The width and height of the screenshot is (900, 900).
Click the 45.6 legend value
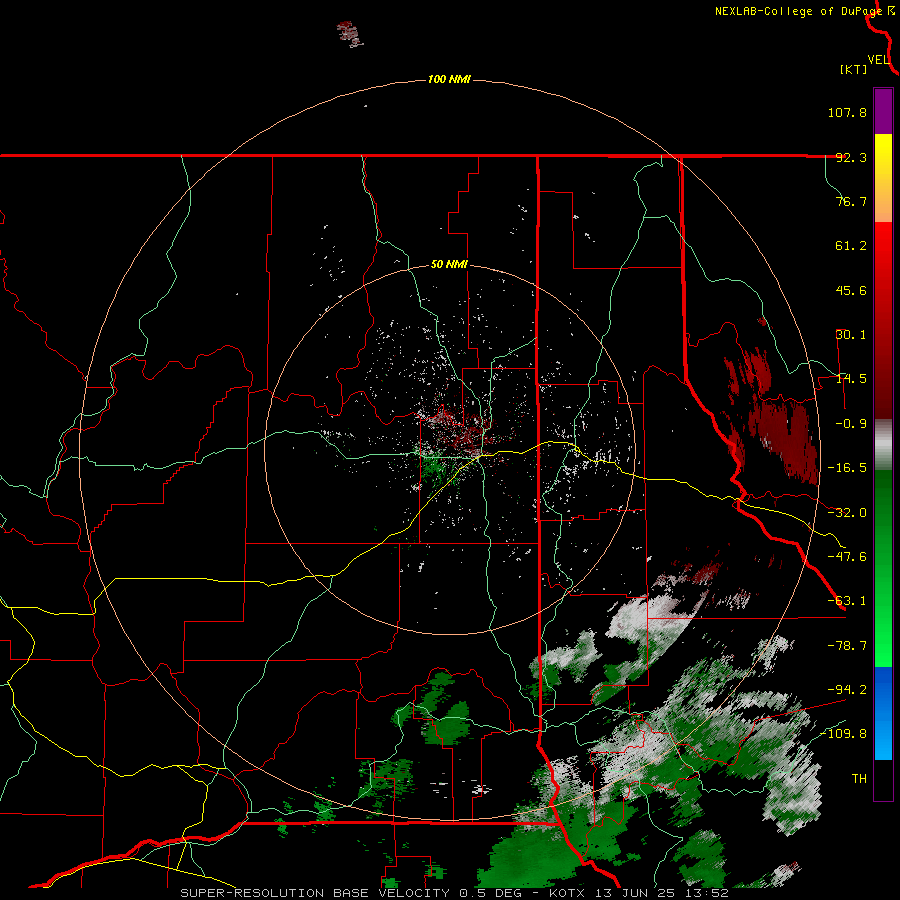pos(851,290)
